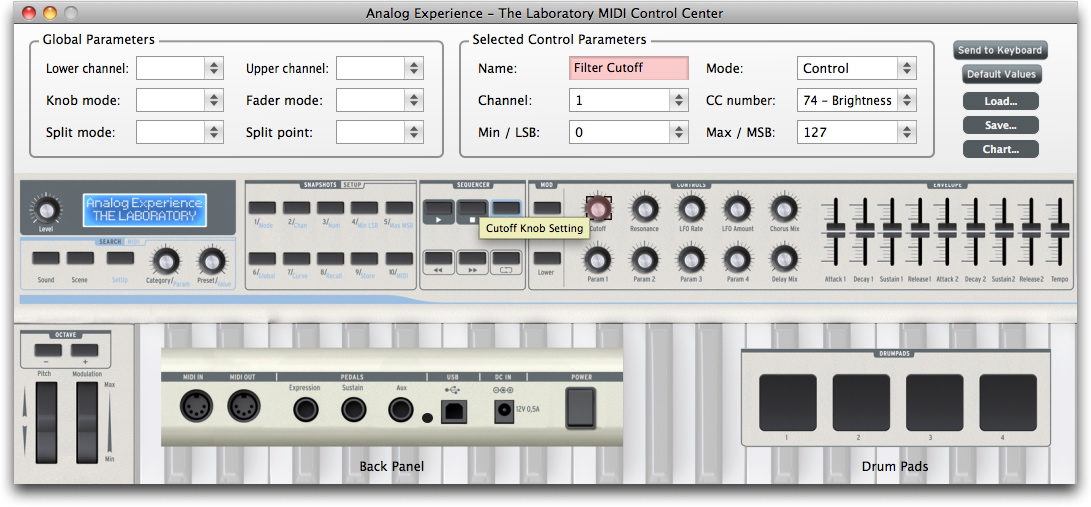Click the sequencer play button
The width and height of the screenshot is (1091, 507).
click(438, 211)
